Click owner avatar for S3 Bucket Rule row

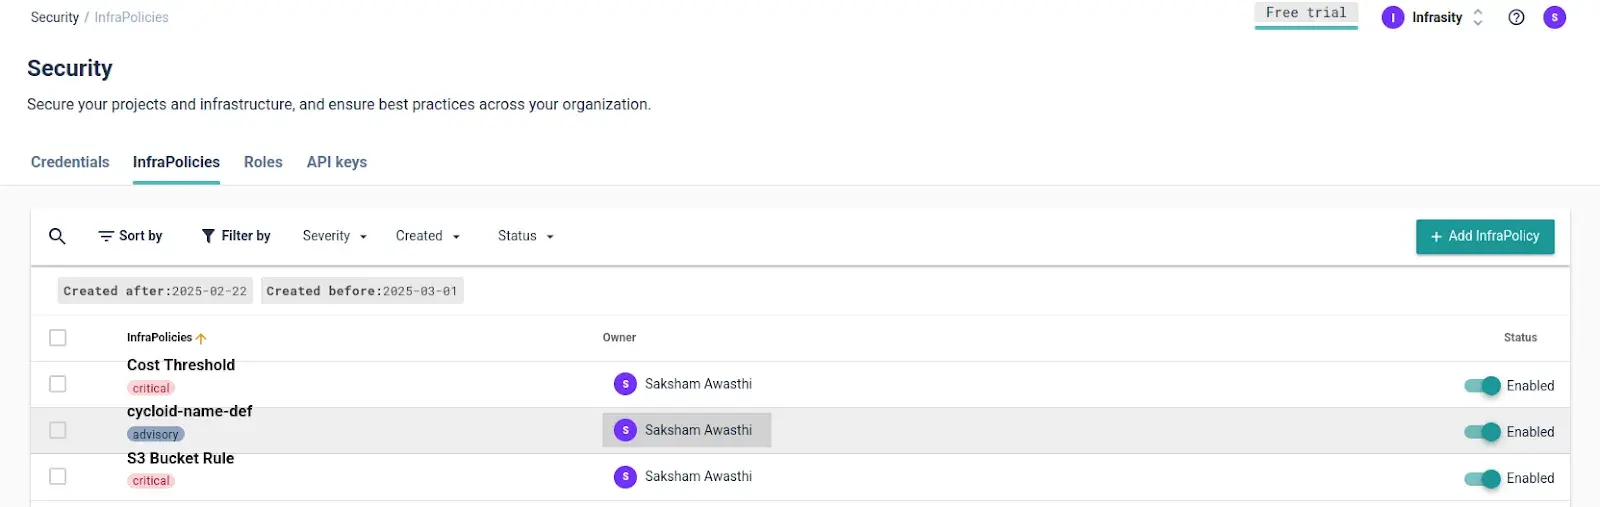pos(625,477)
